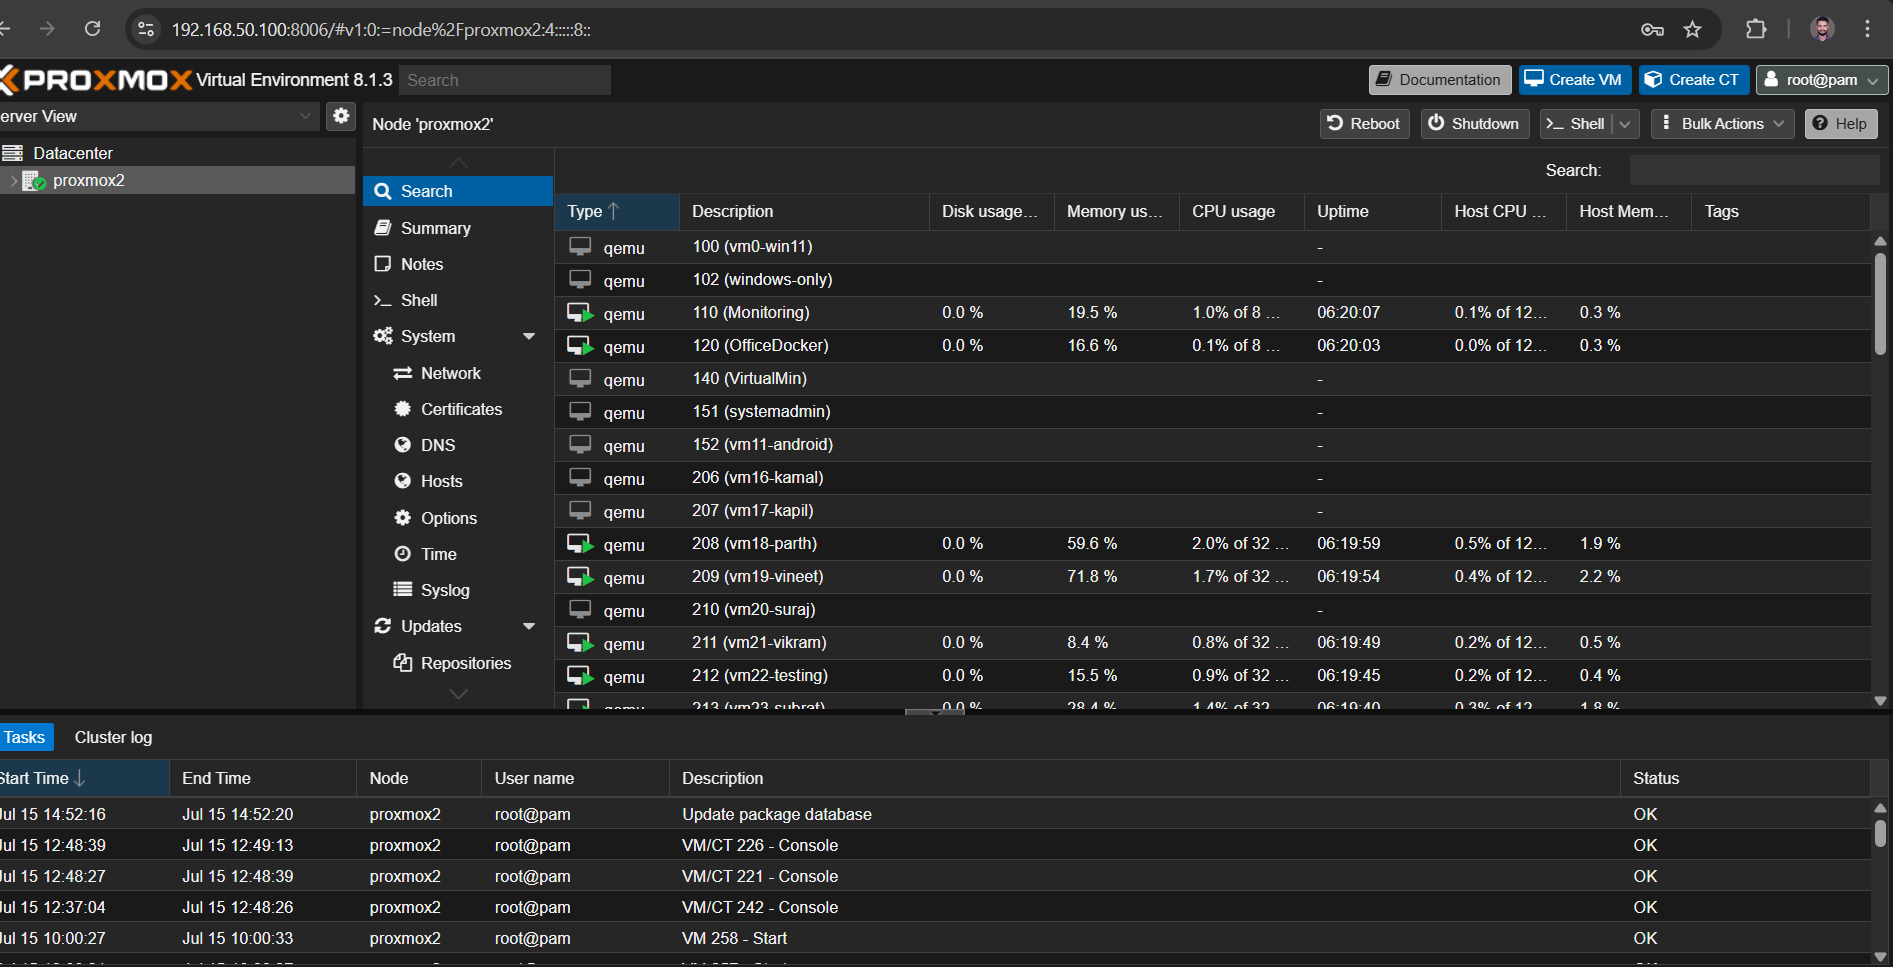Sort by Description column header
1893x967 pixels.
click(x=804, y=211)
